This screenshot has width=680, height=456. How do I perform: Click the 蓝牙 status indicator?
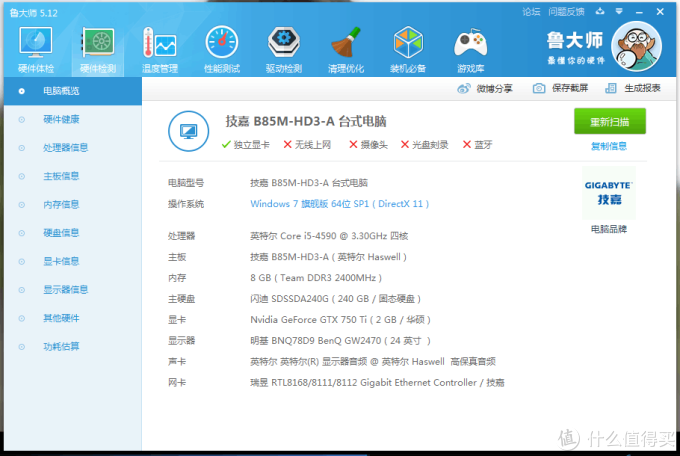[477, 145]
